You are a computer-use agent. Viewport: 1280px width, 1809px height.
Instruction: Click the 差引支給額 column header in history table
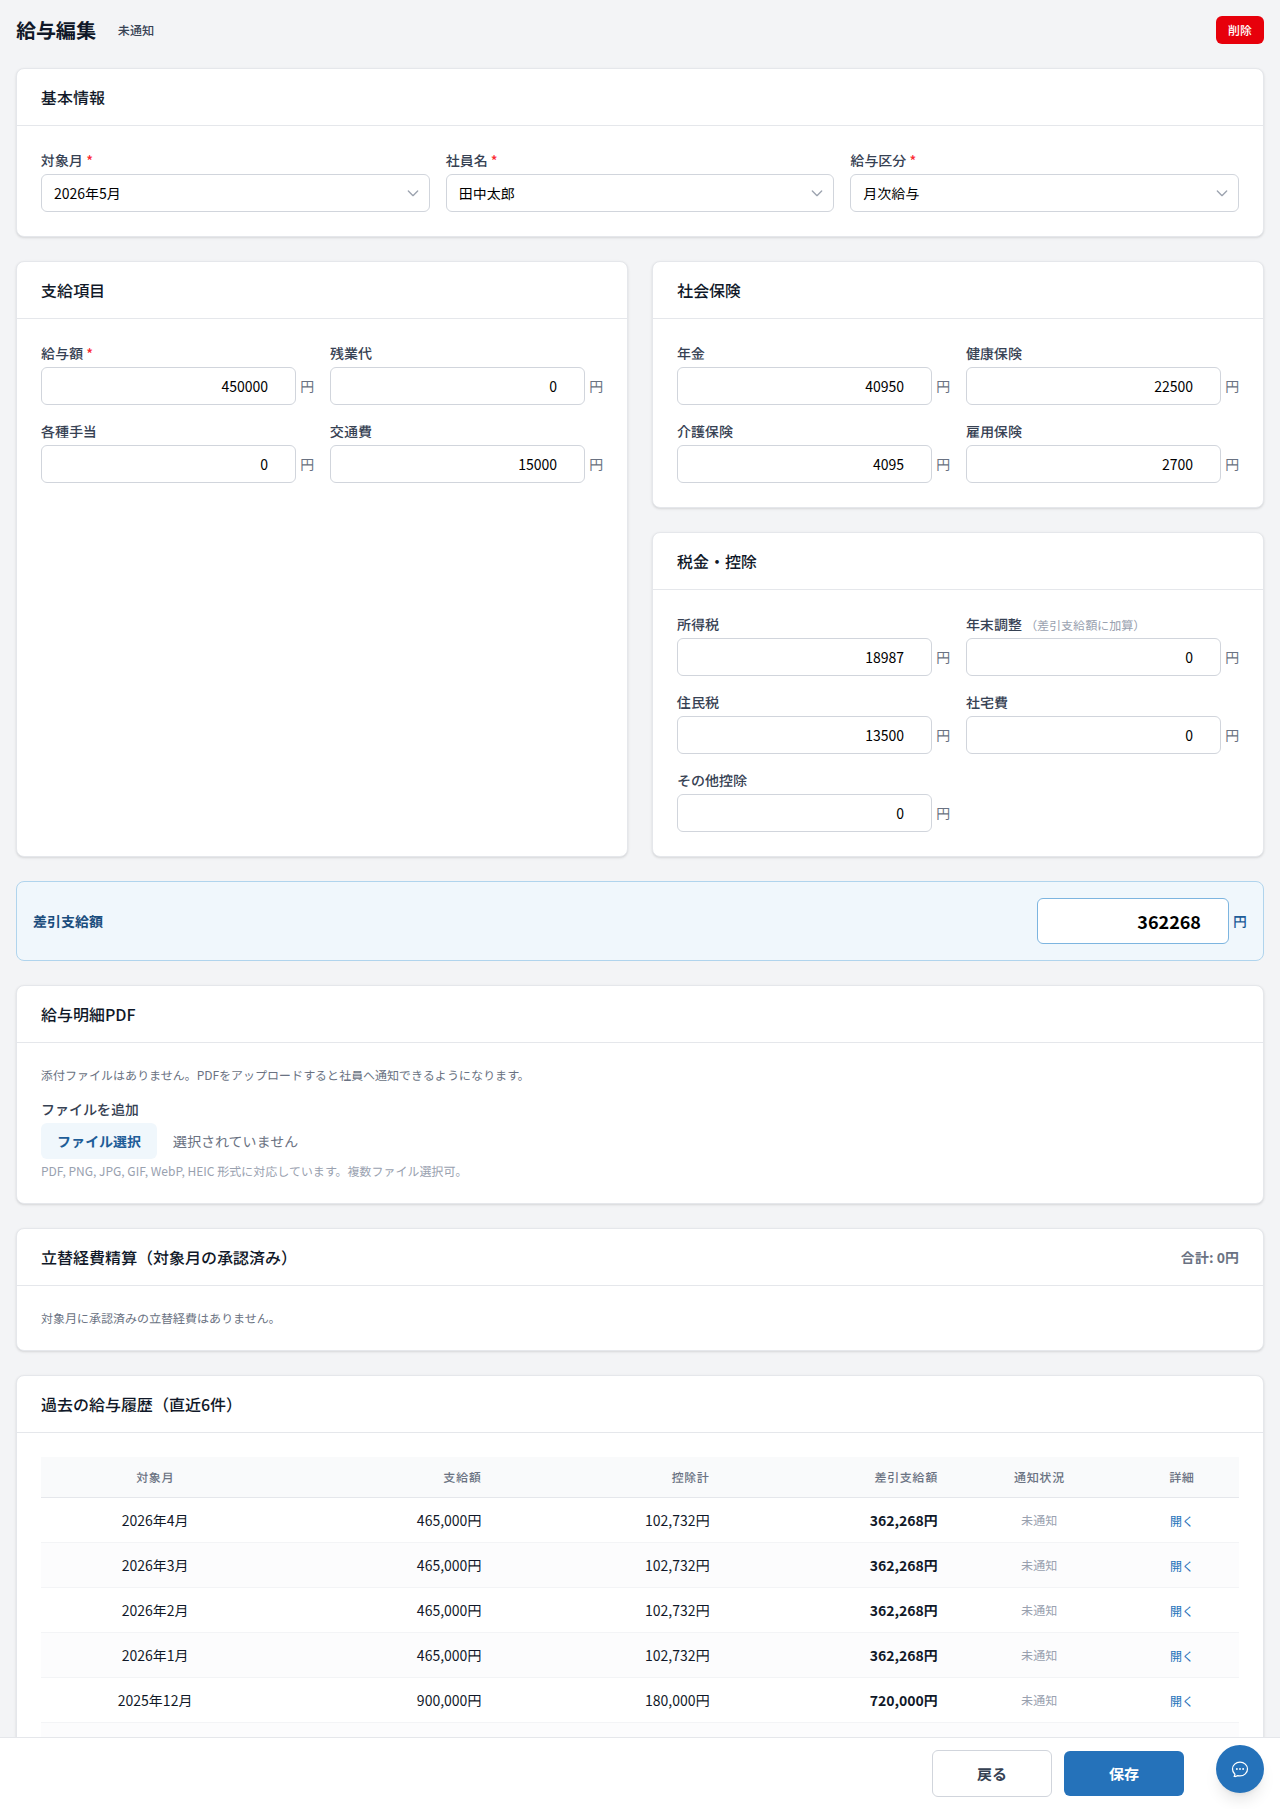pos(906,1477)
